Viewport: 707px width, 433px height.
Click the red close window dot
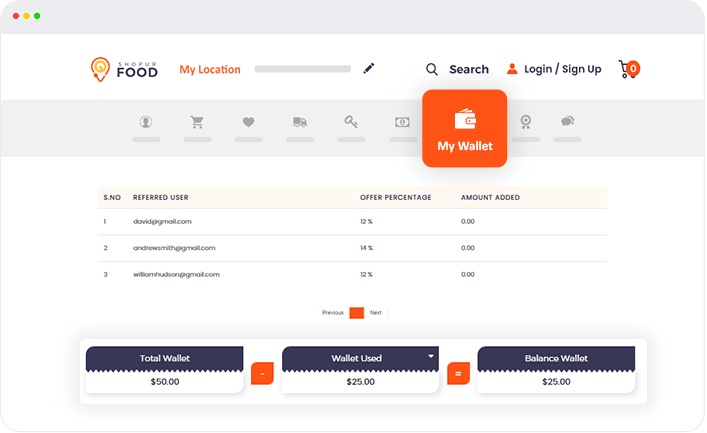[x=16, y=16]
